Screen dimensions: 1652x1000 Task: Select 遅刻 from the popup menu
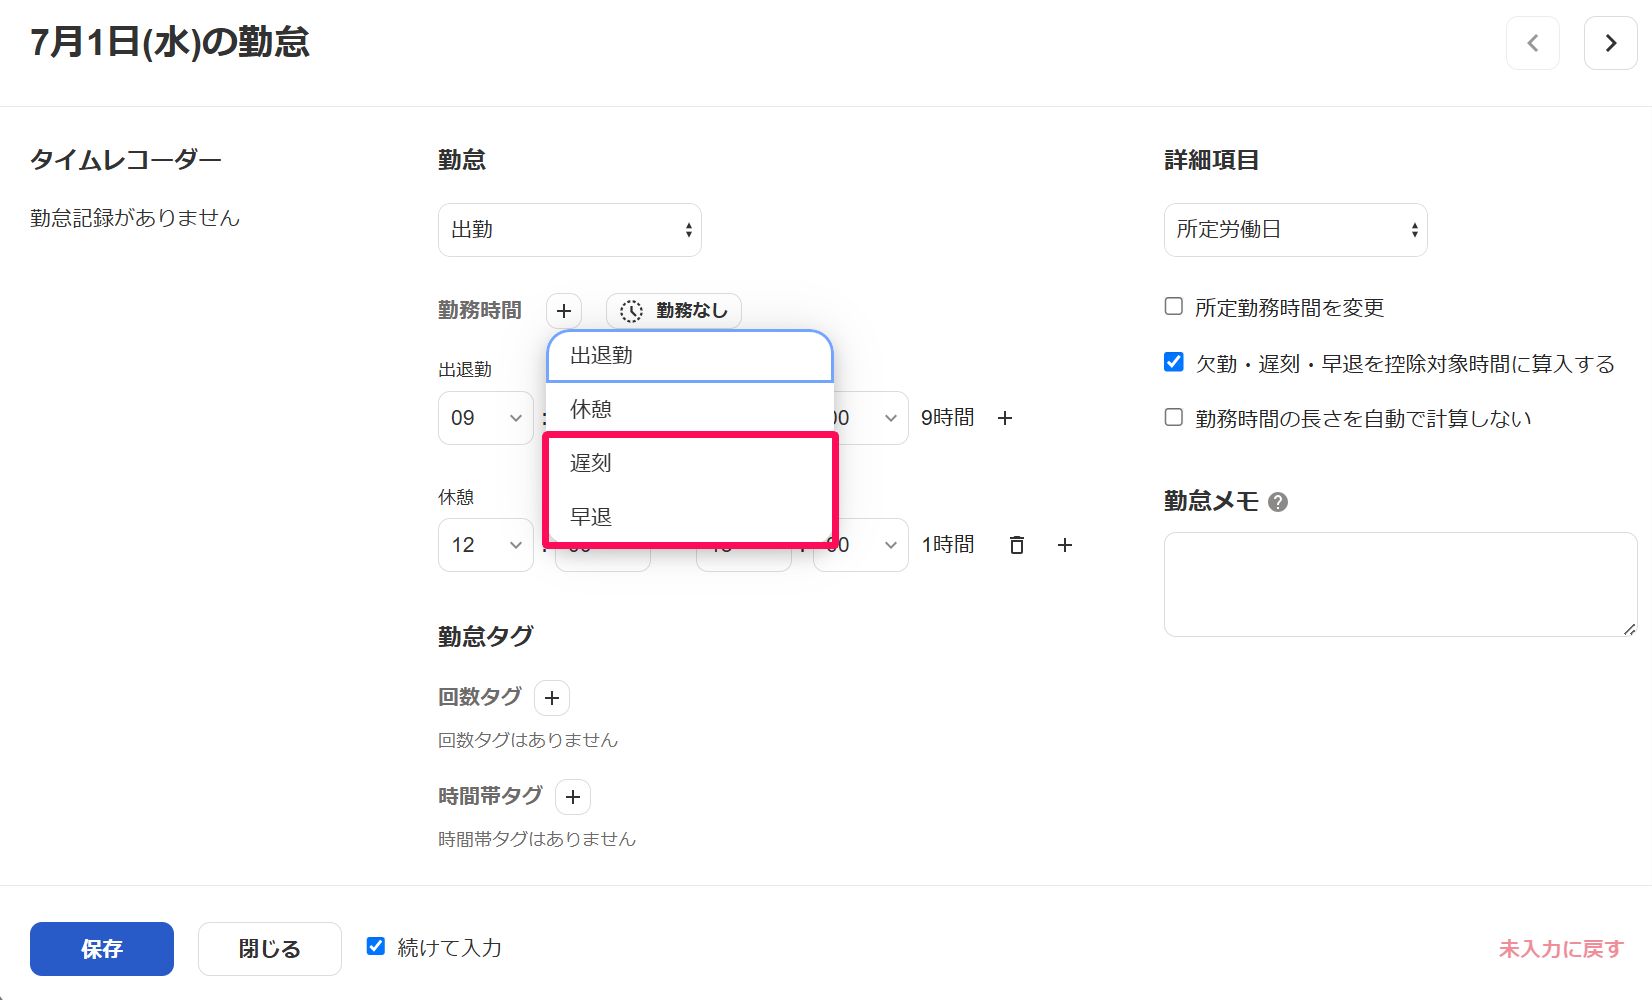[690, 463]
